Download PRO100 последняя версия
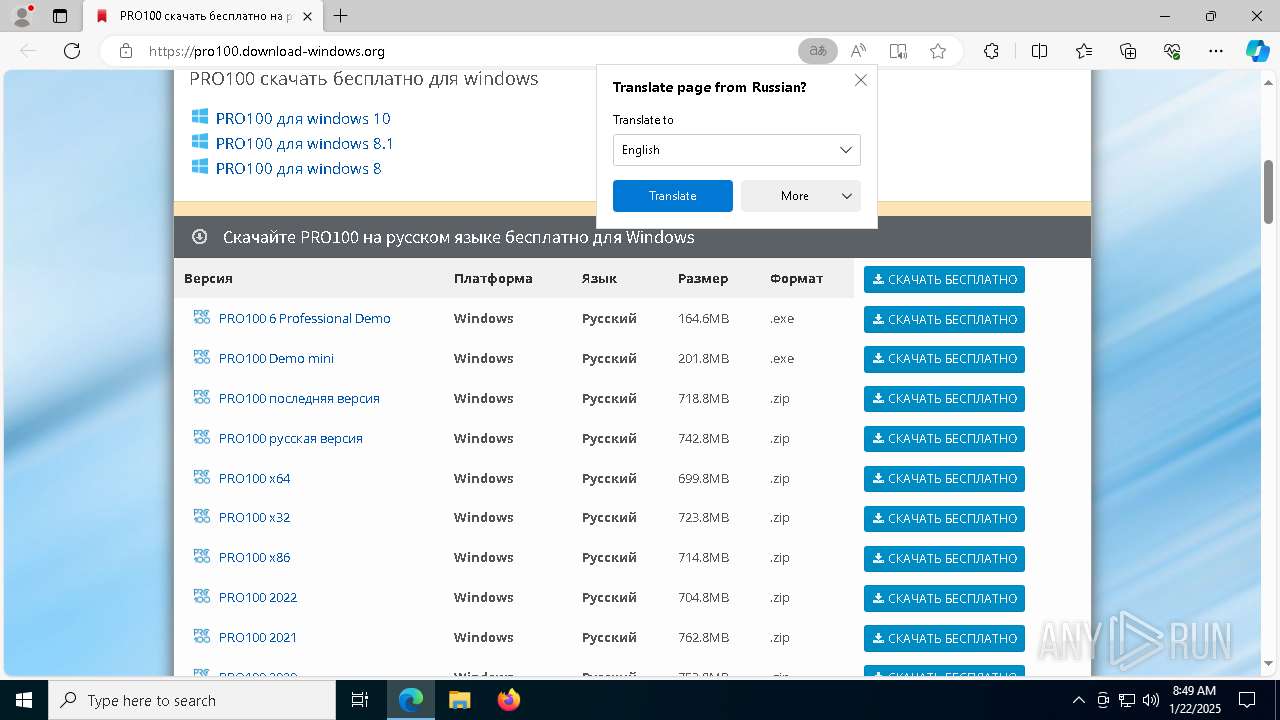The width and height of the screenshot is (1280, 720). click(x=944, y=399)
